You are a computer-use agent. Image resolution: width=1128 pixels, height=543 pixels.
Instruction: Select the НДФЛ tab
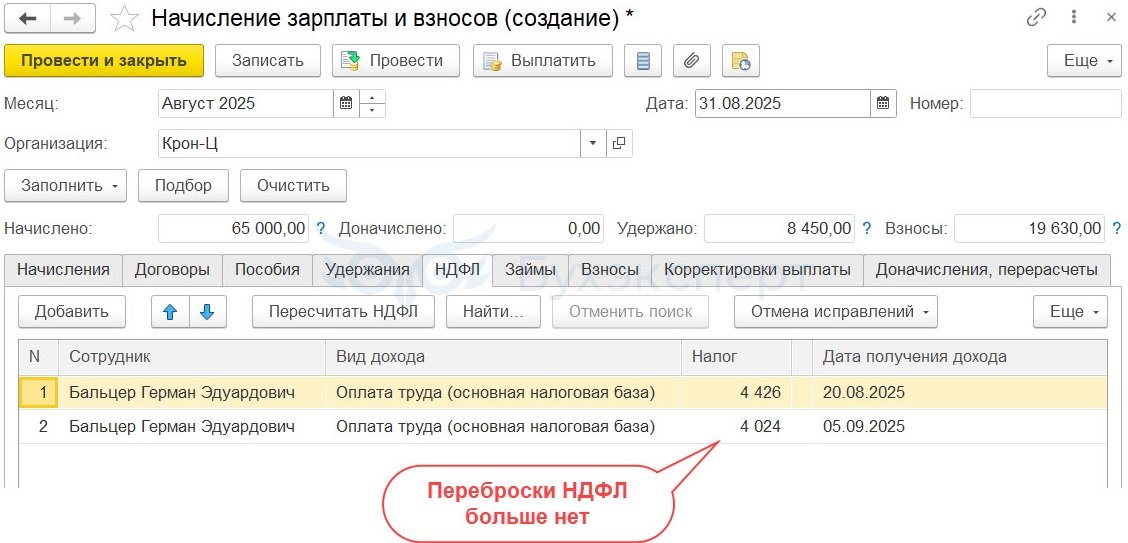pos(458,270)
